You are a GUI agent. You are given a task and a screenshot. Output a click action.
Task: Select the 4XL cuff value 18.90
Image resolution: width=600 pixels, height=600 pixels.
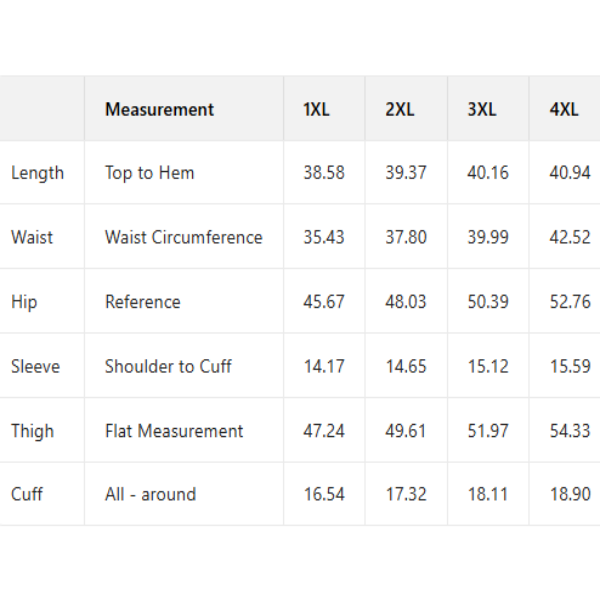pos(570,494)
